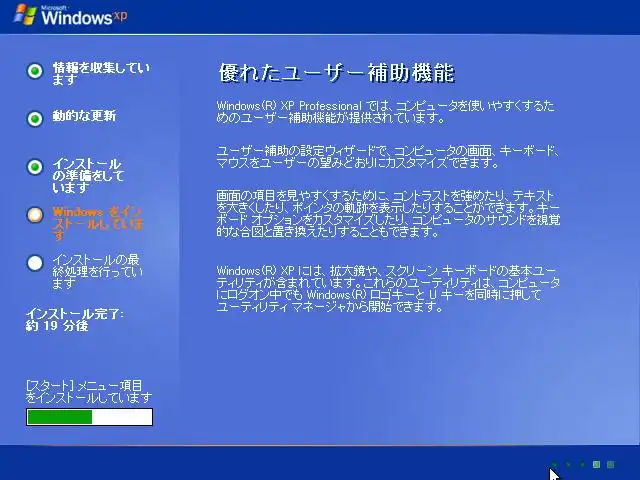Image resolution: width=640 pixels, height=480 pixels.
Task: Click the paragraph starting ユーザー補助の設定ウィザードで
Action: (x=387, y=157)
